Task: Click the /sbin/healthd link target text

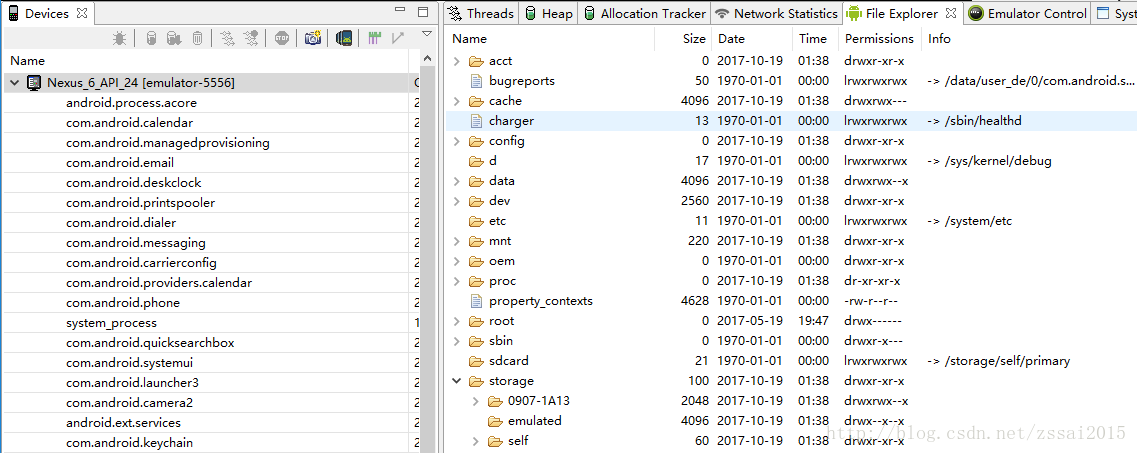Action: pos(983,121)
